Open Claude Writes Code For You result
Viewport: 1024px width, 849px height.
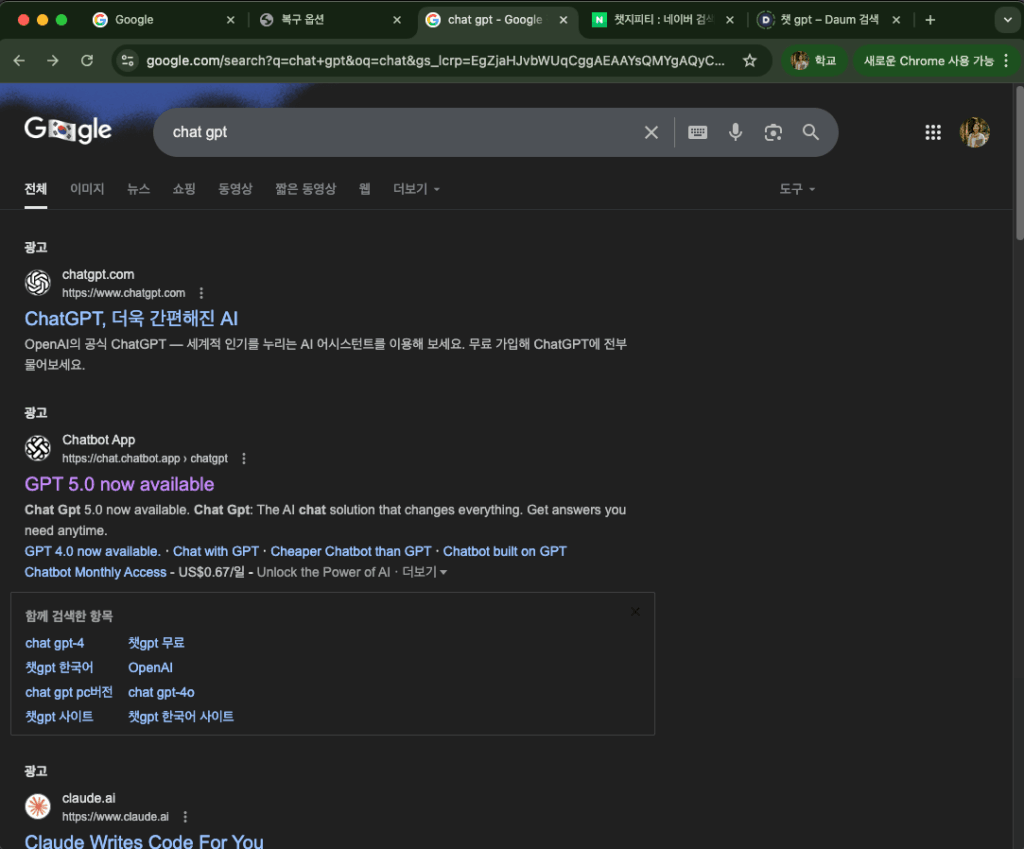[x=144, y=841]
